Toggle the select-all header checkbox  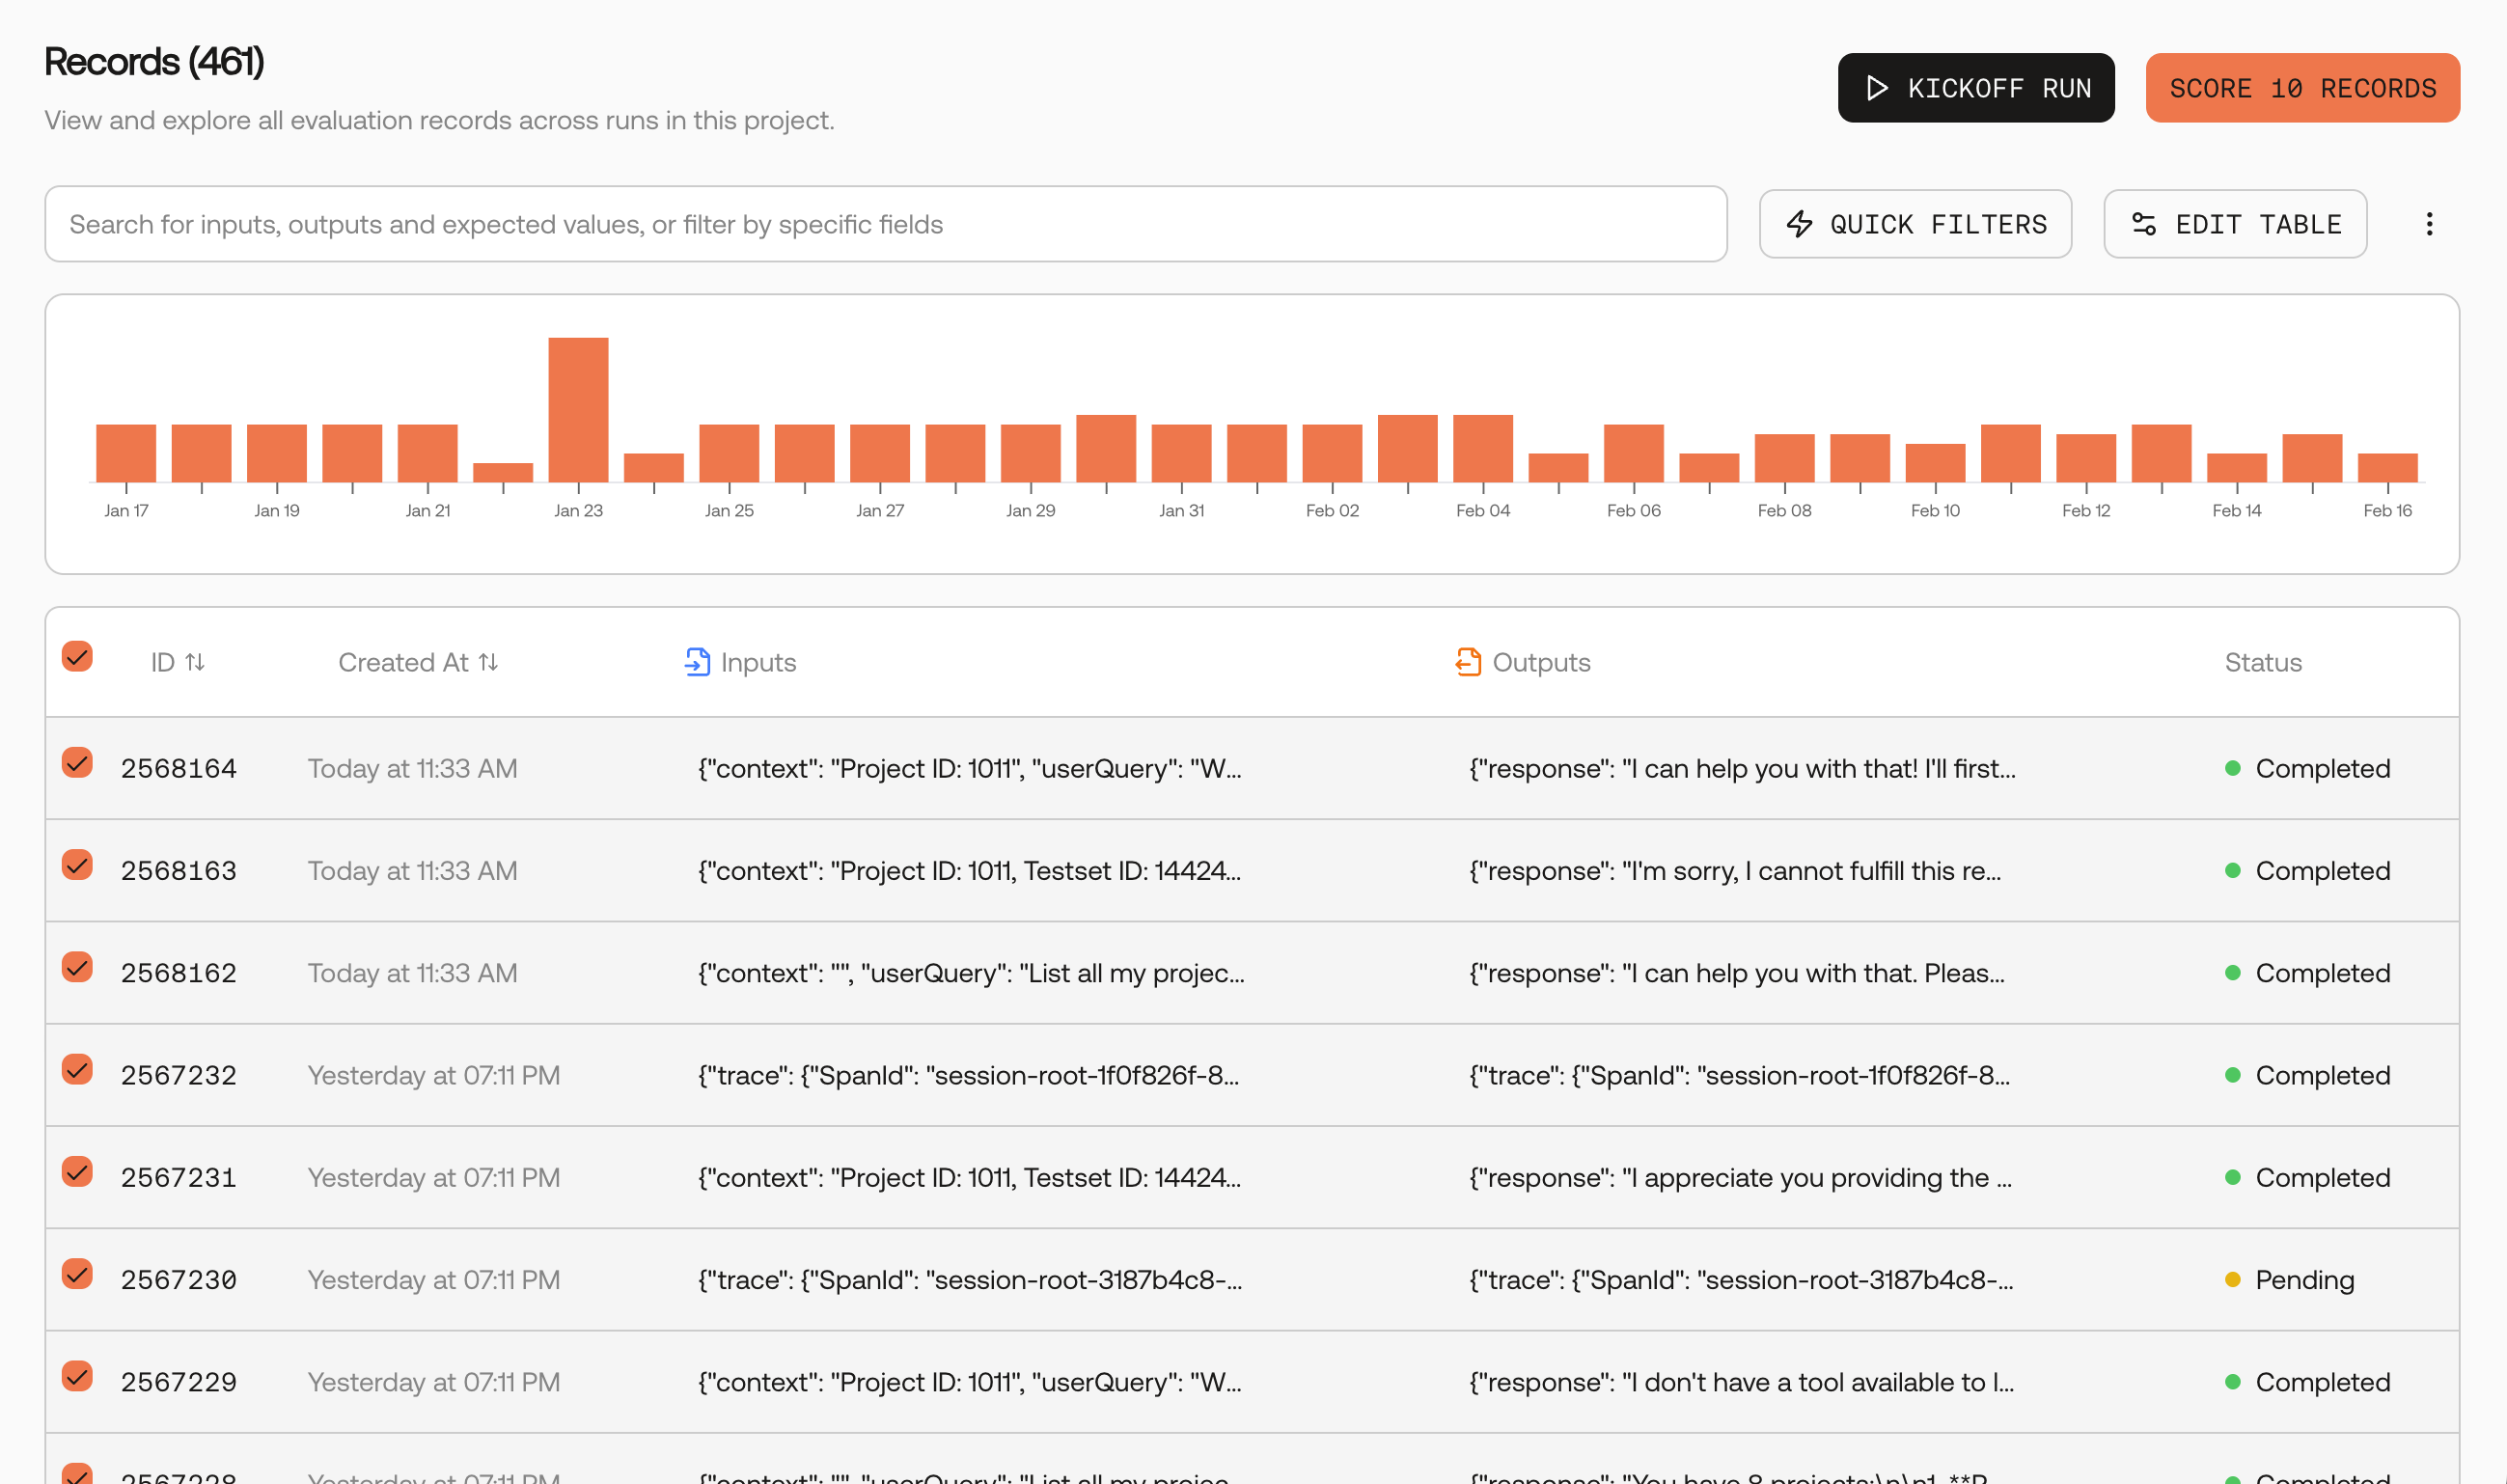coord(77,657)
